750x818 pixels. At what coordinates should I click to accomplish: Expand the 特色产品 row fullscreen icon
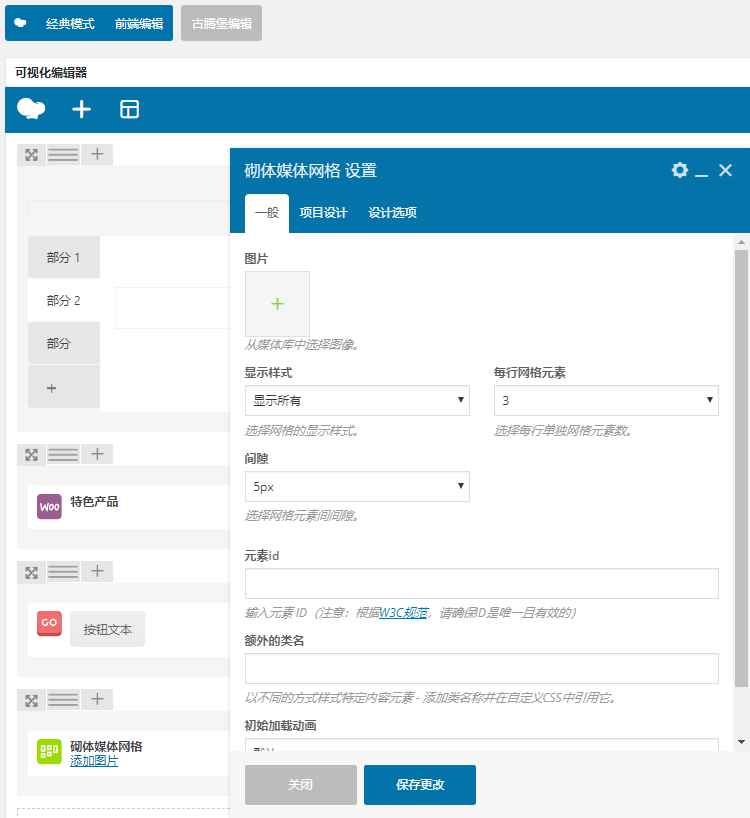pyautogui.click(x=31, y=454)
